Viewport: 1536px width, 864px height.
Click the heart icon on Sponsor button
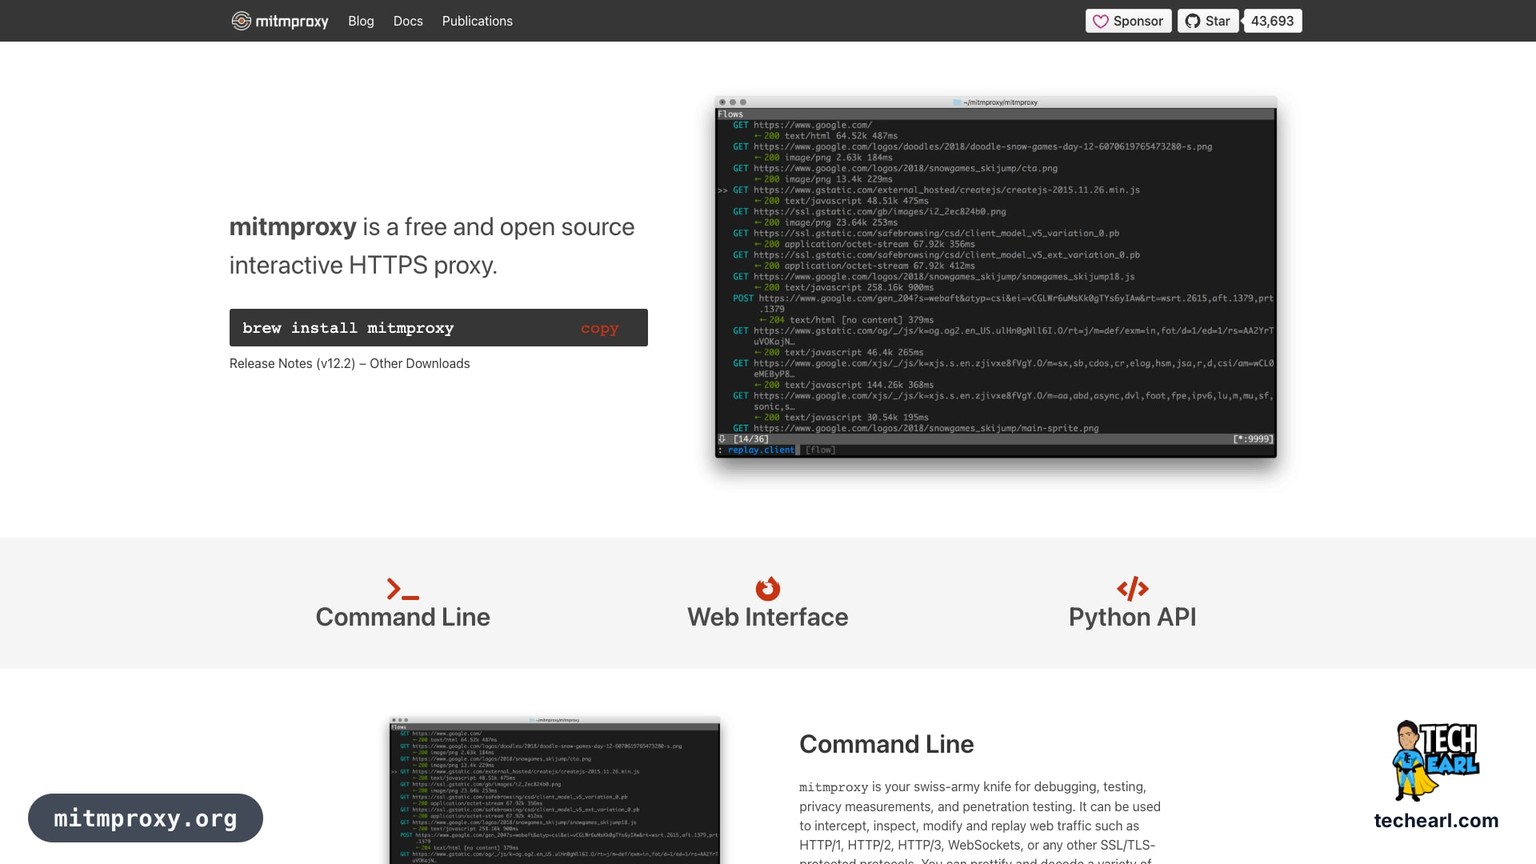[x=1100, y=21]
